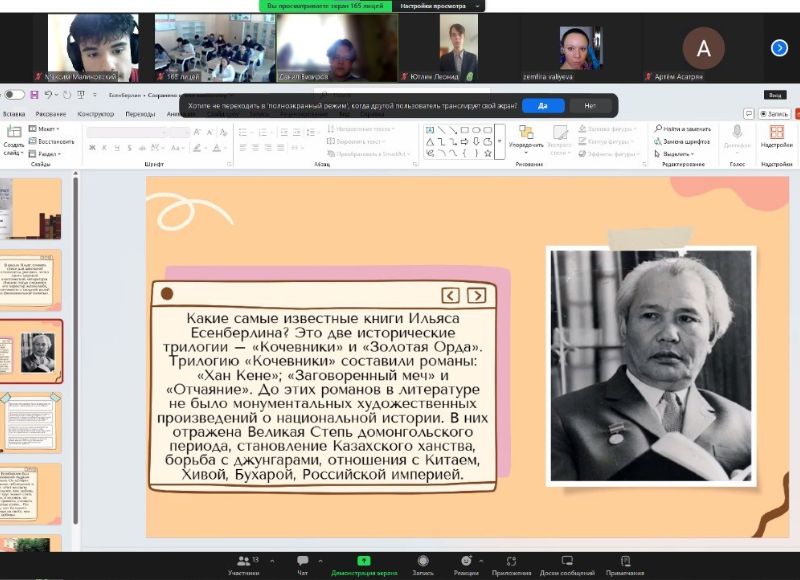Open Apps in the Zoom toolbar

pos(512,562)
